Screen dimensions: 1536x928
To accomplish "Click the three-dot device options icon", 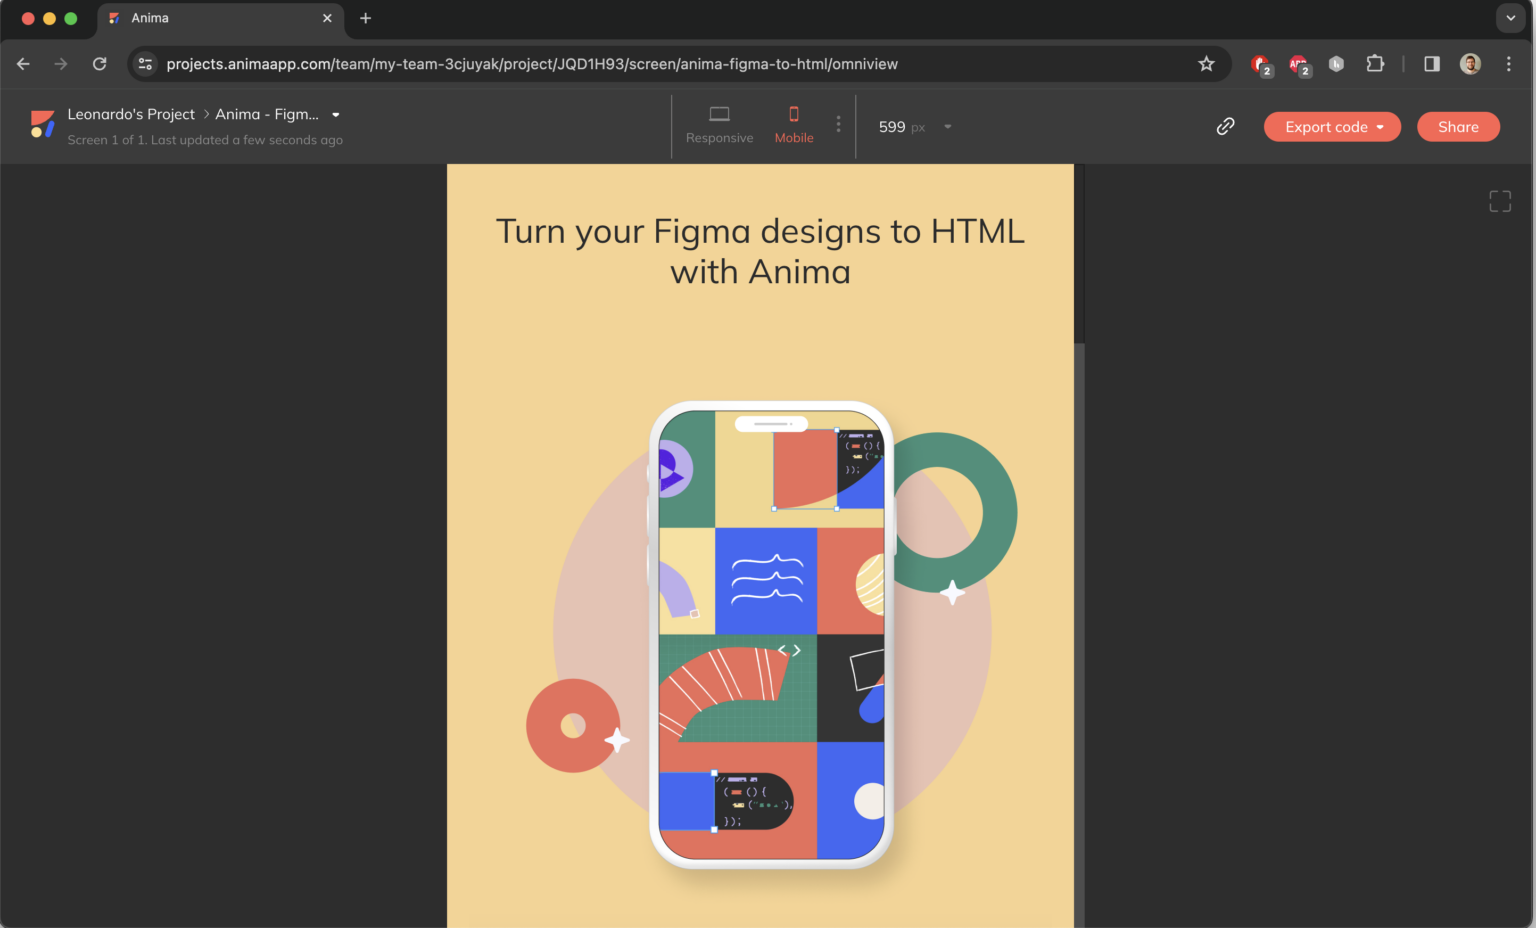I will pyautogui.click(x=838, y=125).
